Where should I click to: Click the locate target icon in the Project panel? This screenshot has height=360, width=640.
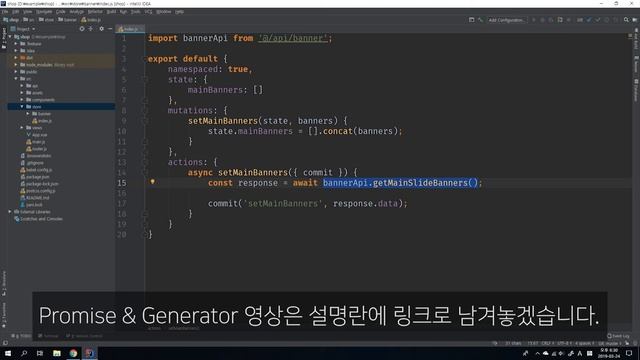coord(82,29)
